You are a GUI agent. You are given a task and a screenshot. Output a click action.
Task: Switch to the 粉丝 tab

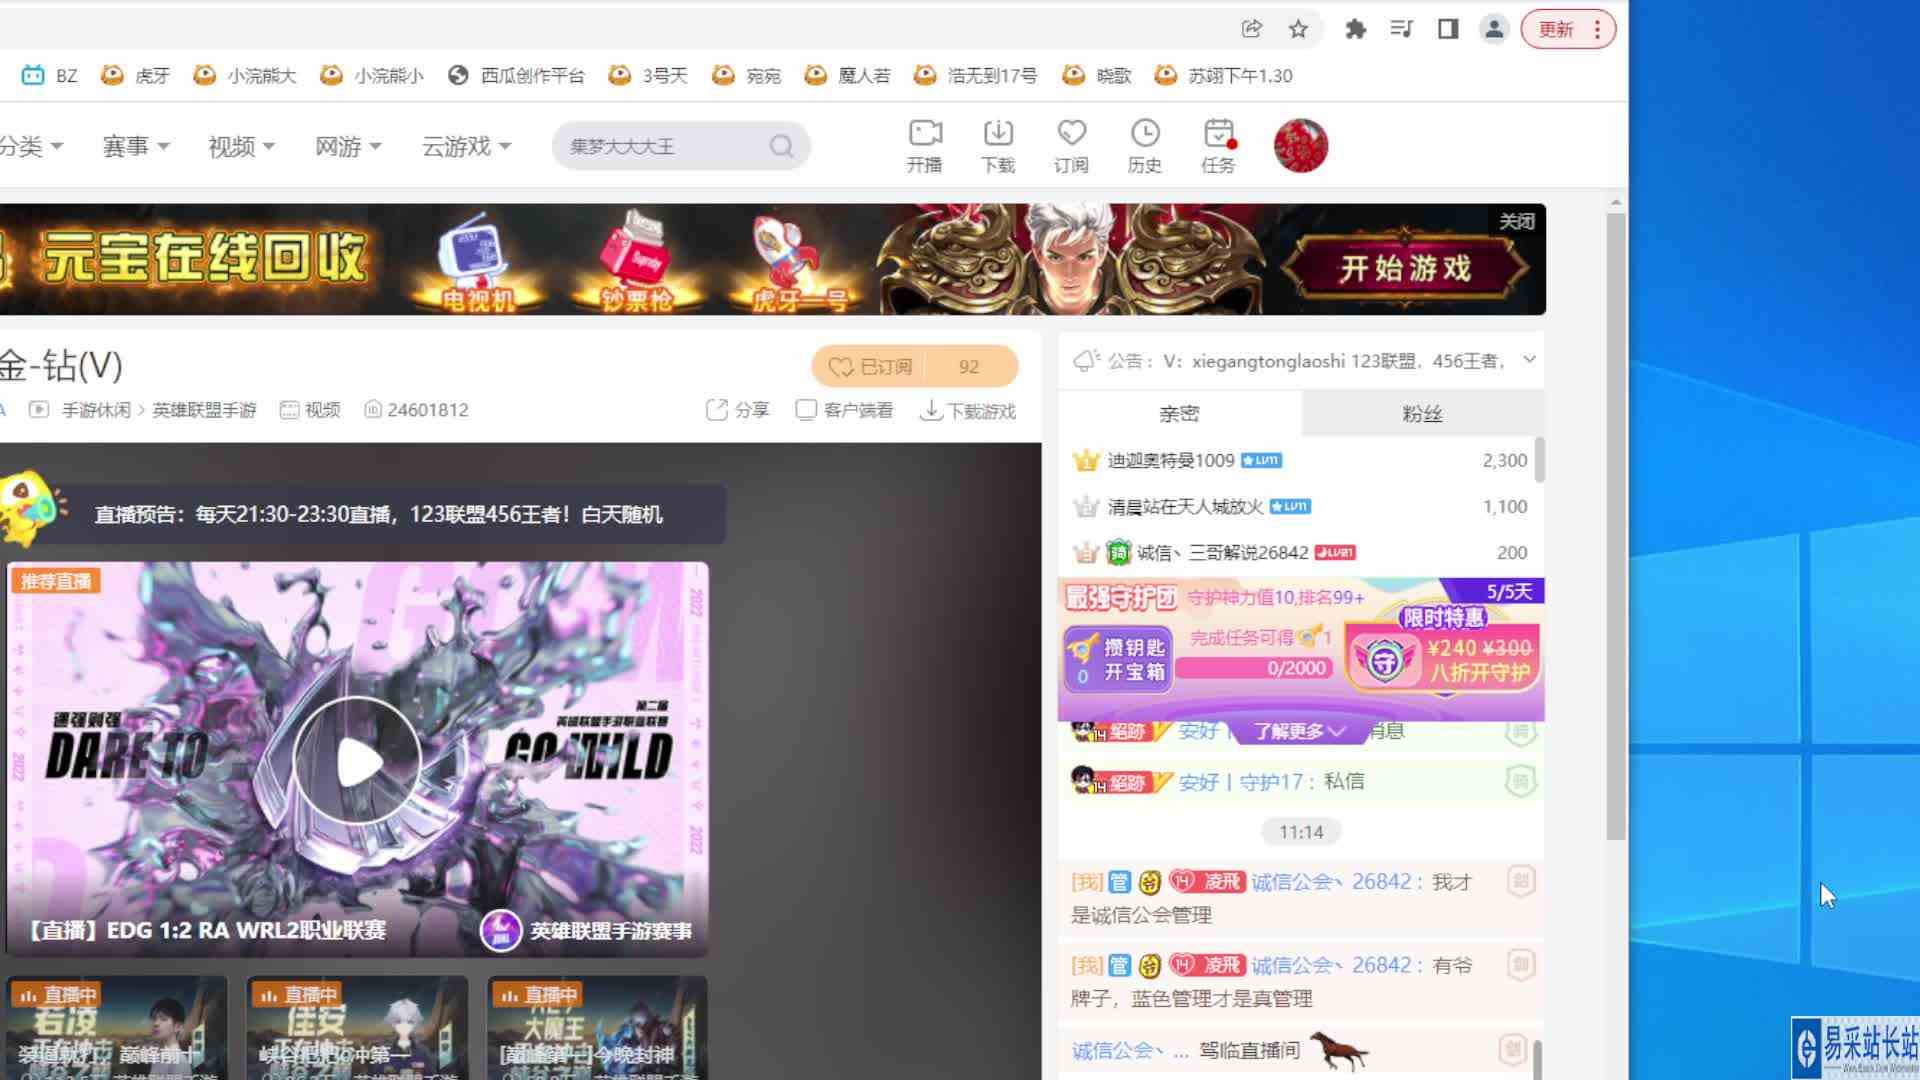click(x=1423, y=413)
